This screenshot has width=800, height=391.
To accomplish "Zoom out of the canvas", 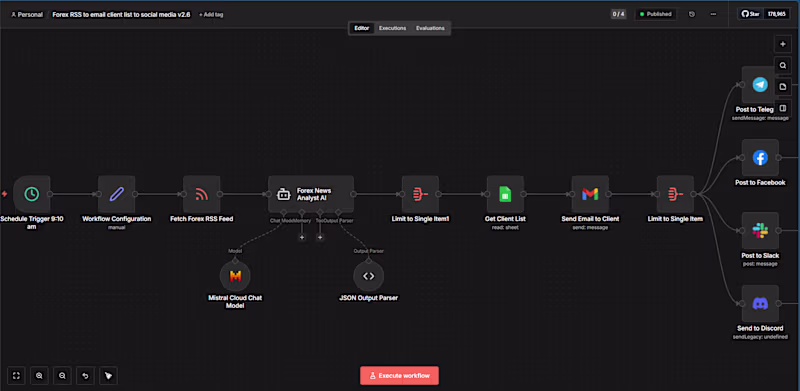I will pos(62,376).
